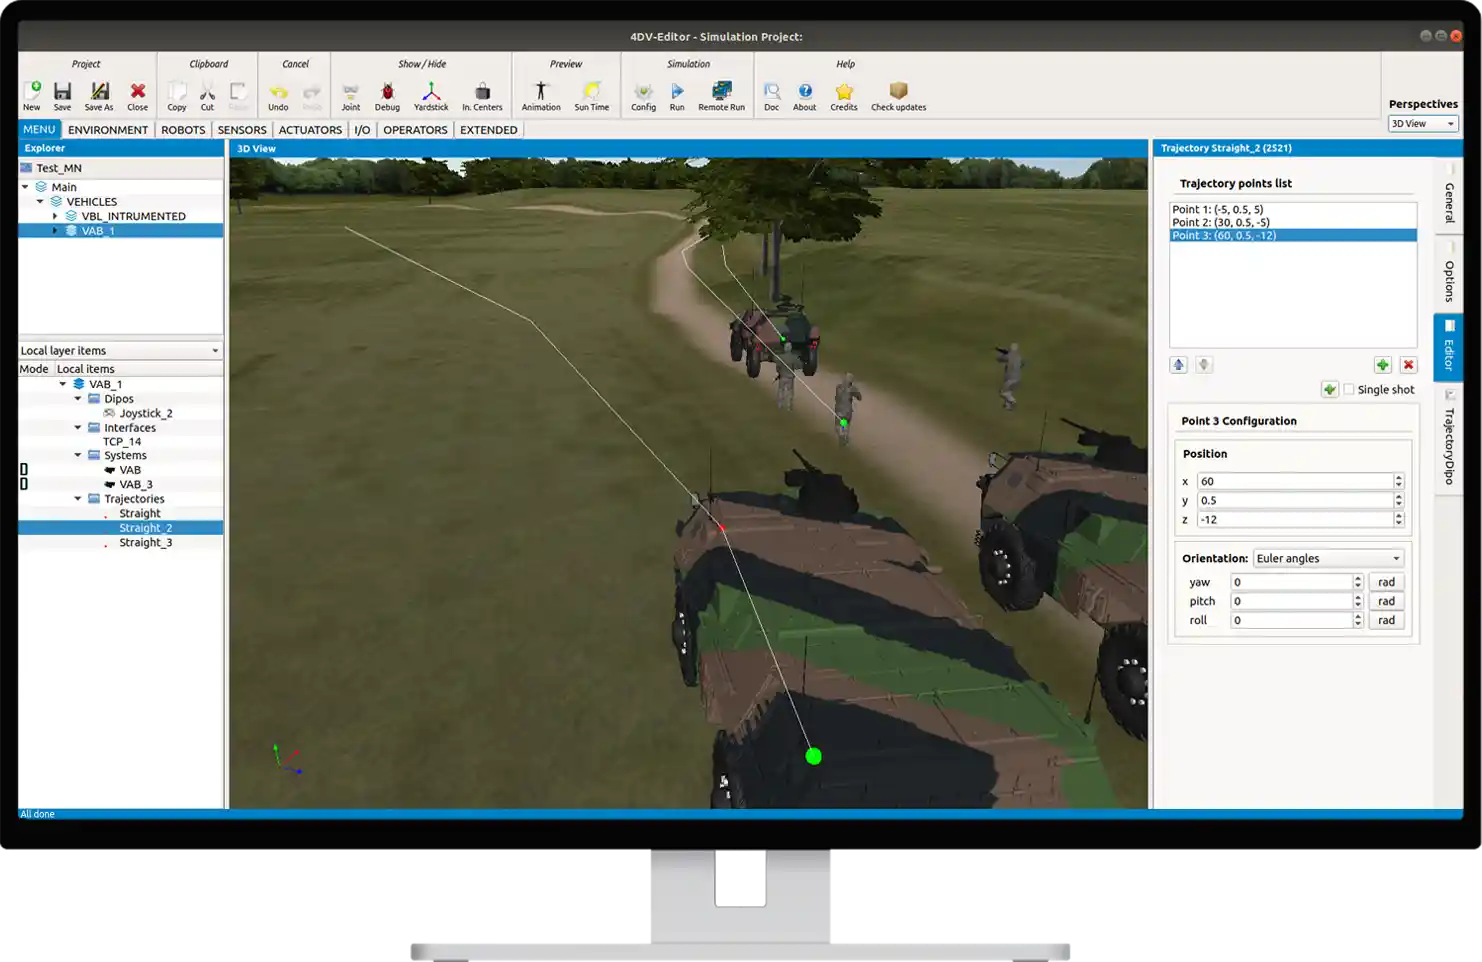Click the rad unit button for yaw
Viewport: 1482px width, 962px height.
[1386, 582]
